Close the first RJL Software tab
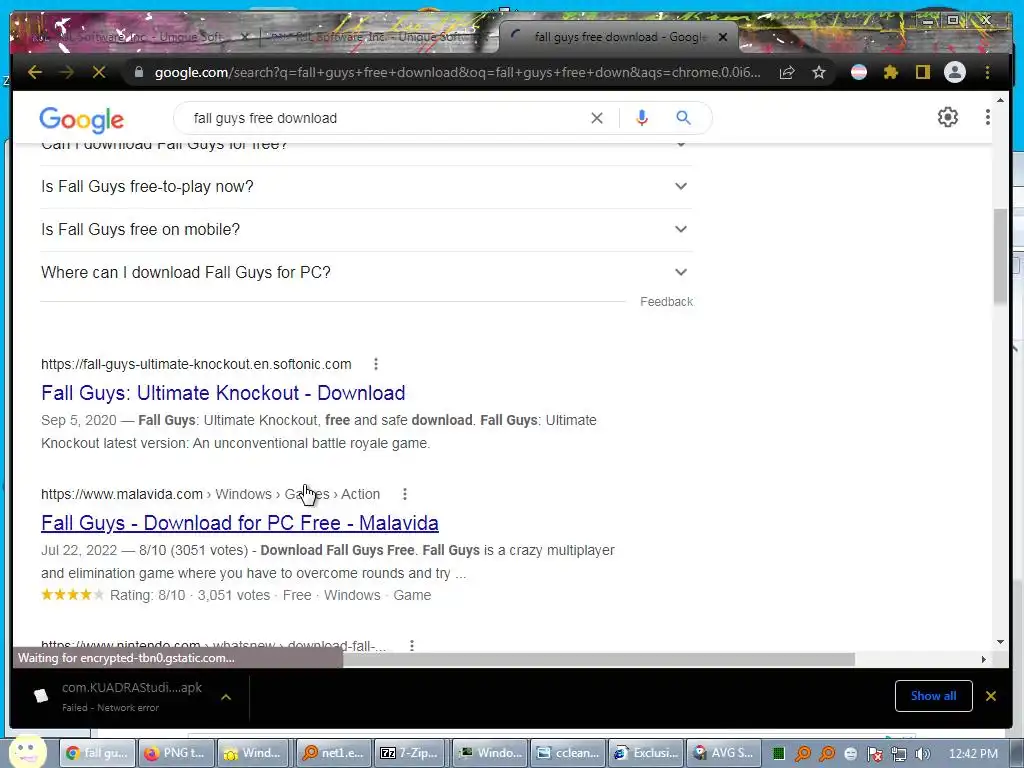This screenshot has width=1024, height=768. tap(244, 37)
